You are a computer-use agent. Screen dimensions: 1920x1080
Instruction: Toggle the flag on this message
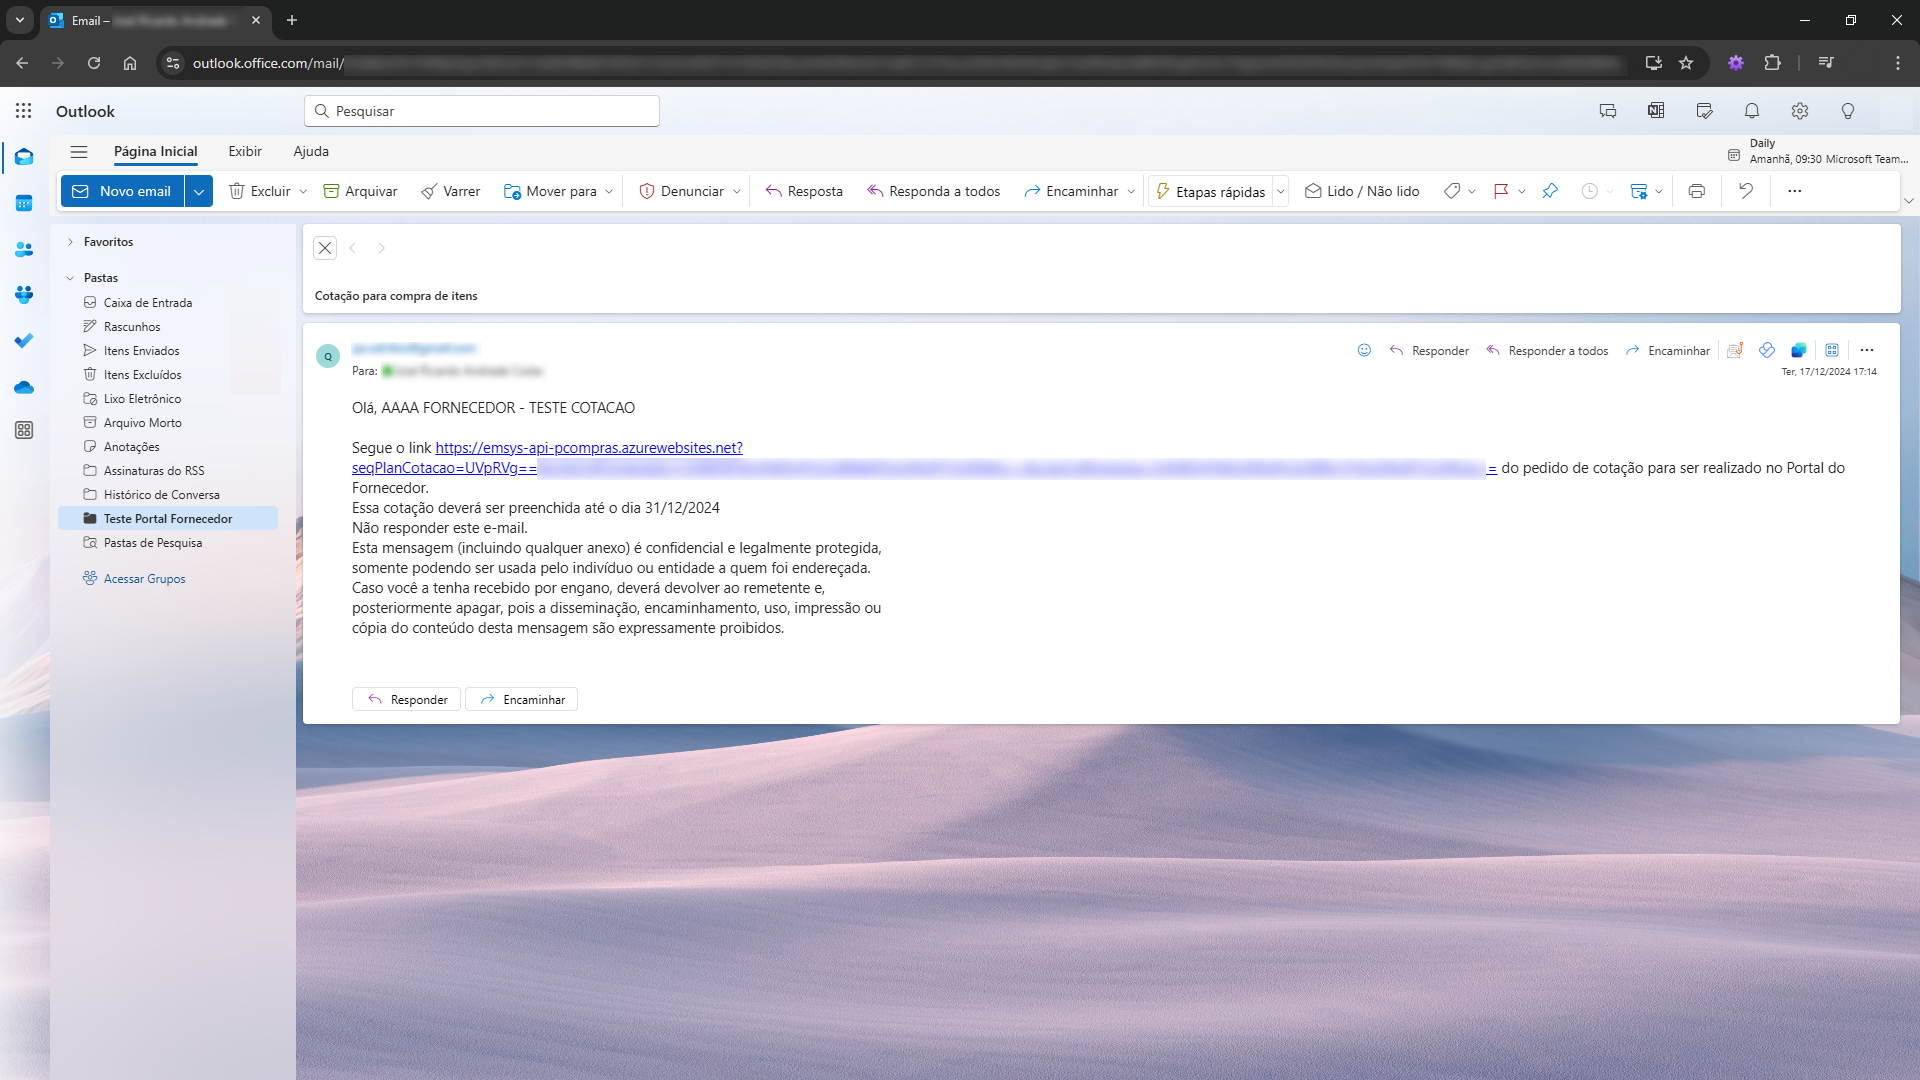1500,191
